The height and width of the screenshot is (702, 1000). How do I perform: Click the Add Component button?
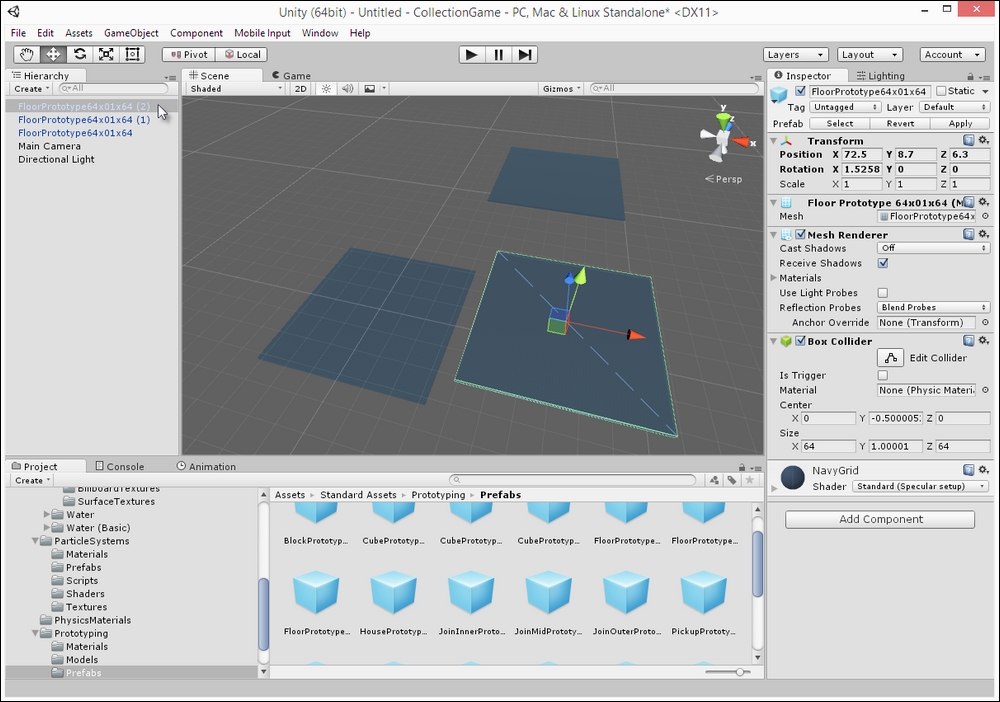(879, 519)
